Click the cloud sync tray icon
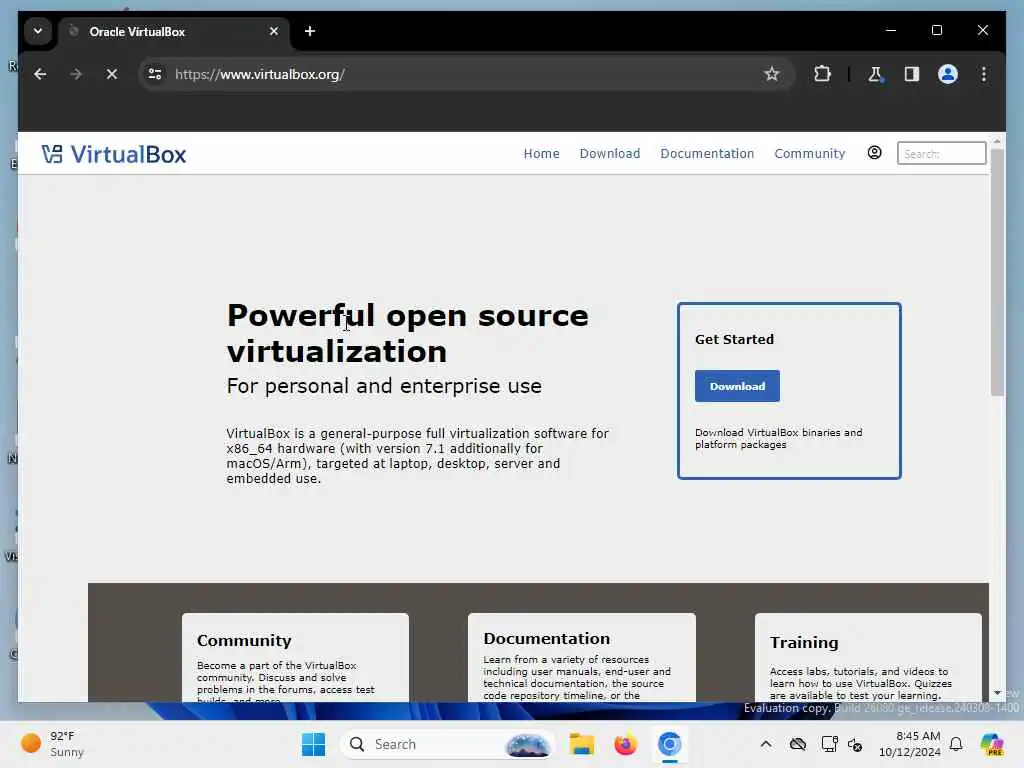1024x768 pixels. click(x=797, y=744)
